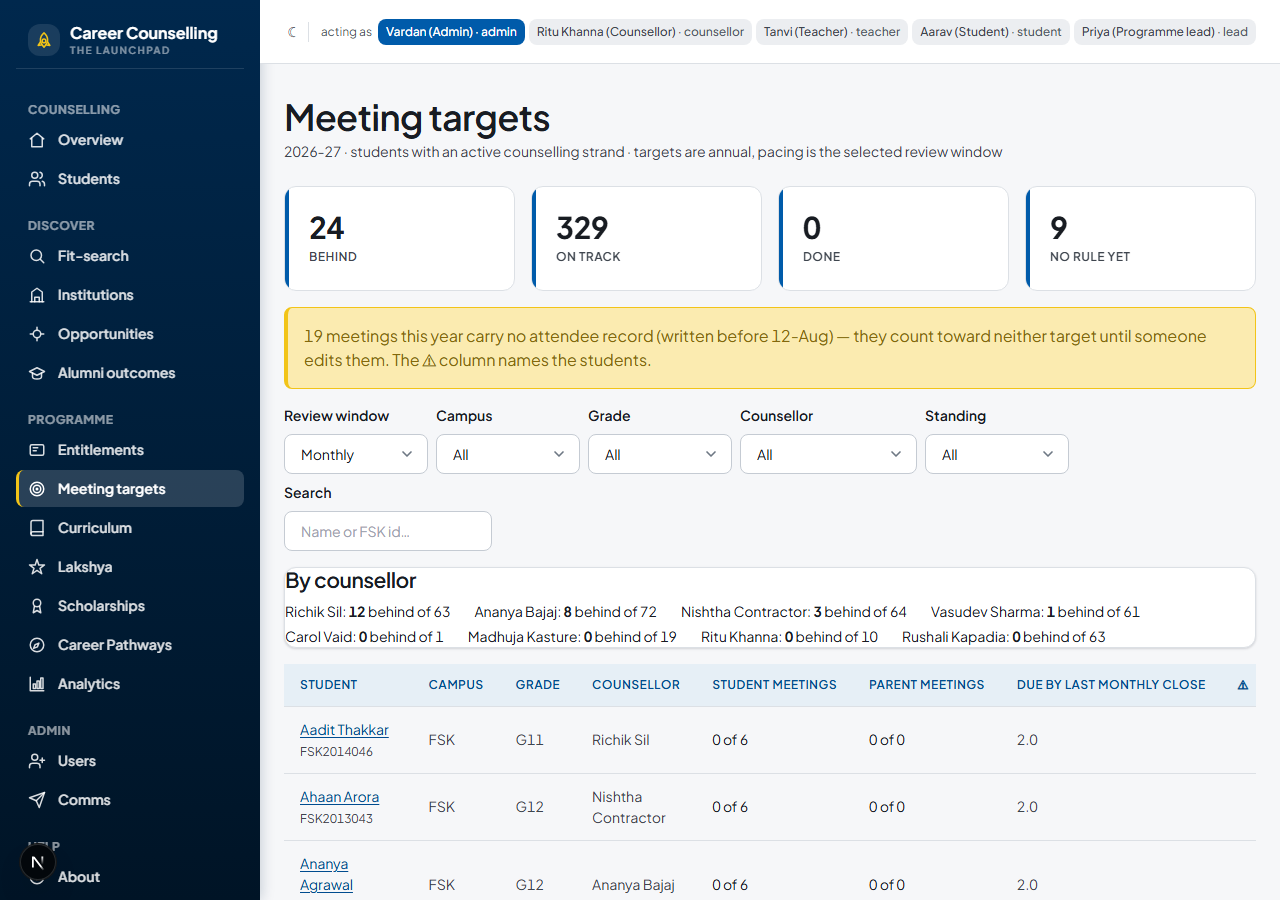Open the About menu label

click(79, 877)
